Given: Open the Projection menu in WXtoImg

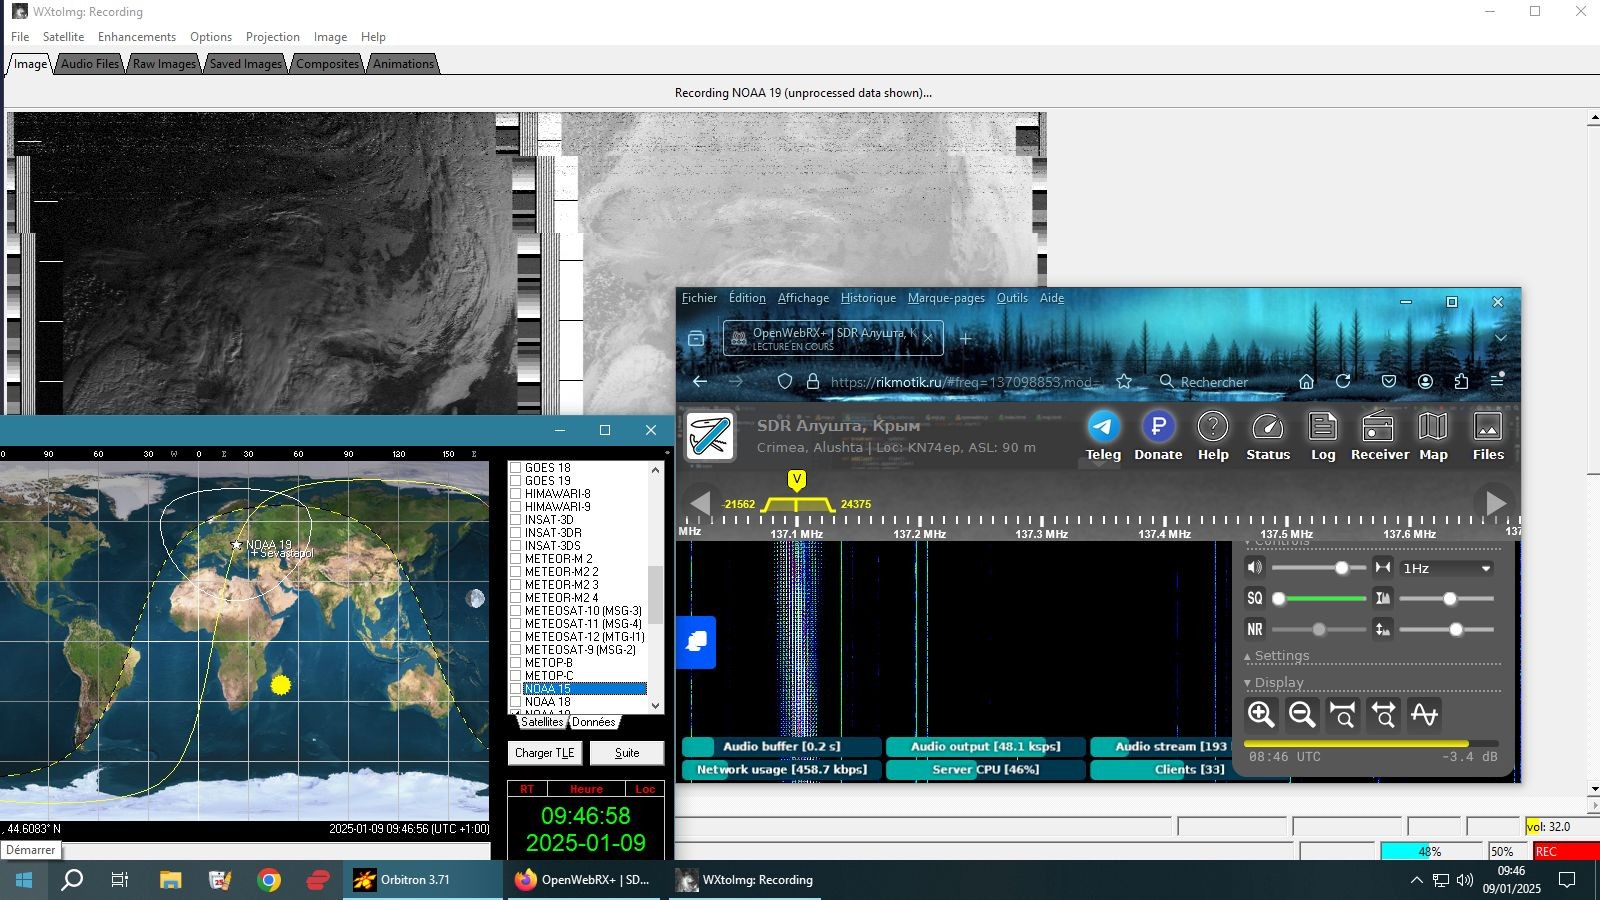Looking at the screenshot, I should tap(273, 37).
